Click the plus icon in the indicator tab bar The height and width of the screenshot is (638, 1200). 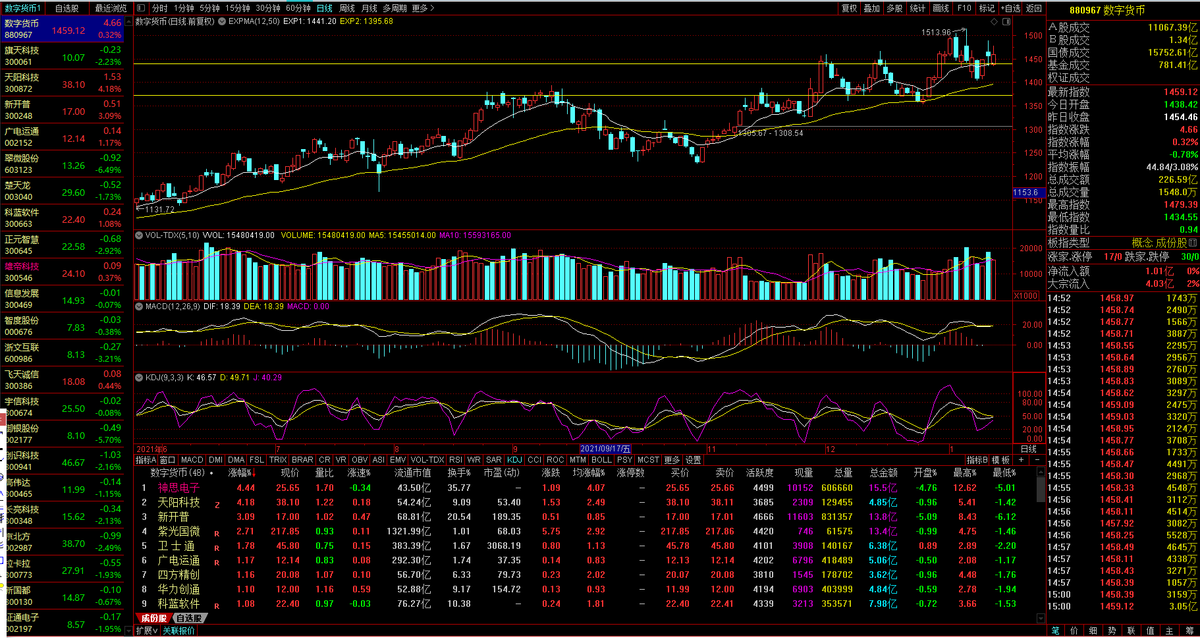1019,460
